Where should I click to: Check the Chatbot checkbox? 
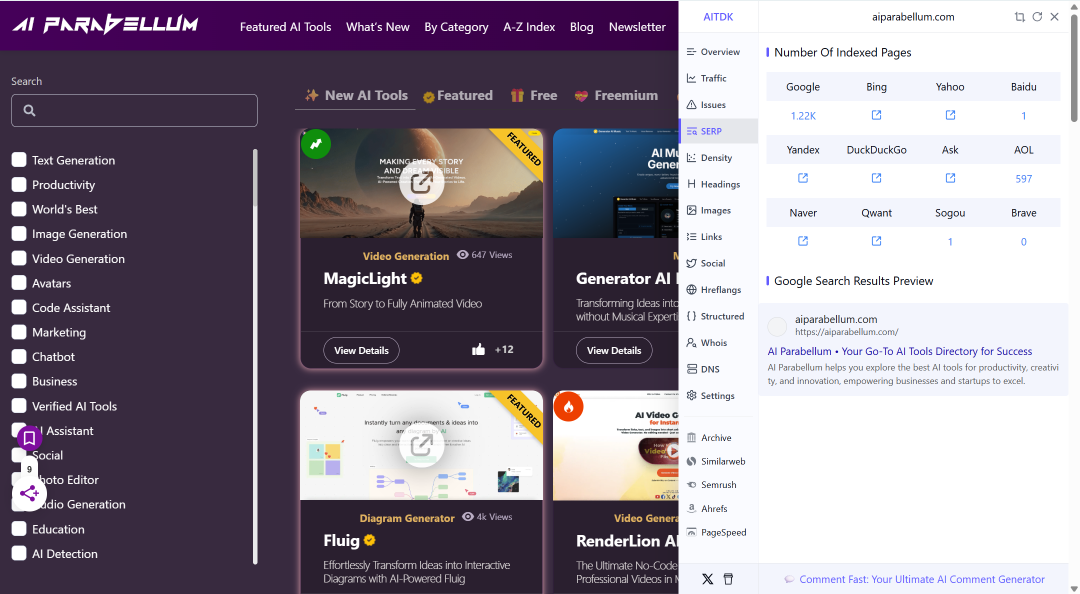pos(19,356)
